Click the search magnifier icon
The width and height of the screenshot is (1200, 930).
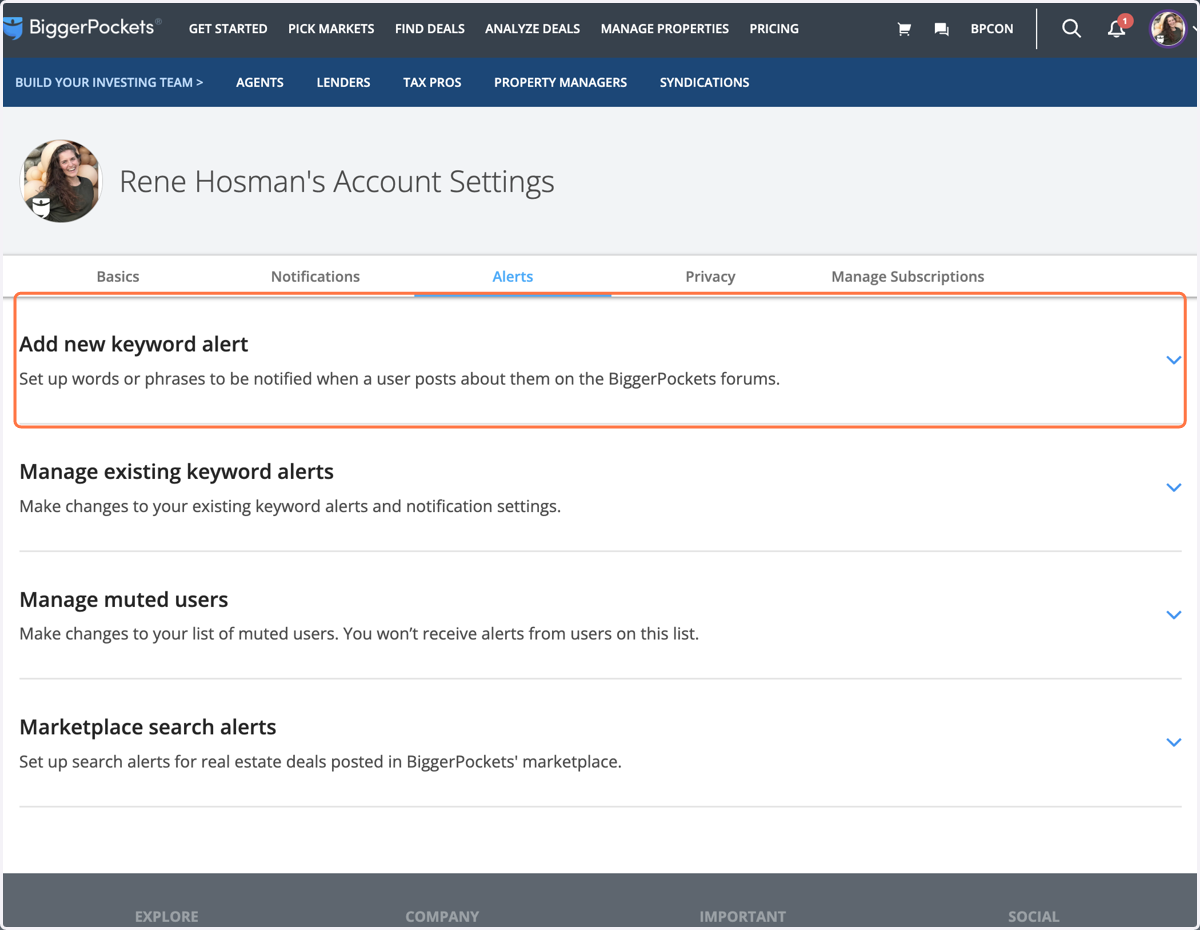coord(1071,28)
